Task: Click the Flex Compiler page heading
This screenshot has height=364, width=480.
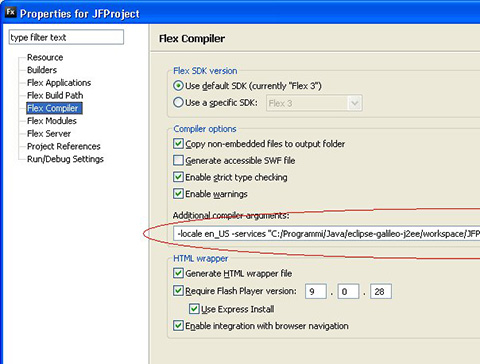Action: point(192,39)
